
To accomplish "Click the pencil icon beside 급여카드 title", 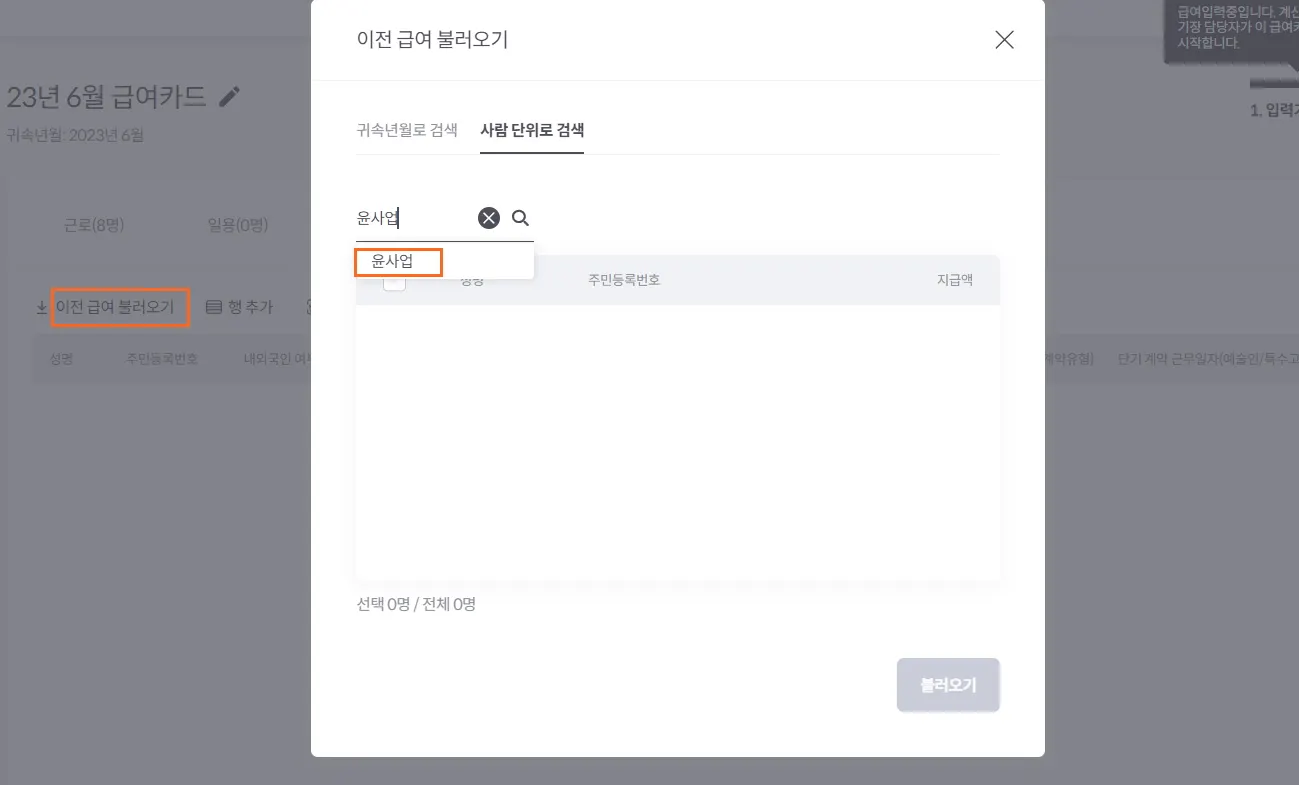I will (230, 96).
